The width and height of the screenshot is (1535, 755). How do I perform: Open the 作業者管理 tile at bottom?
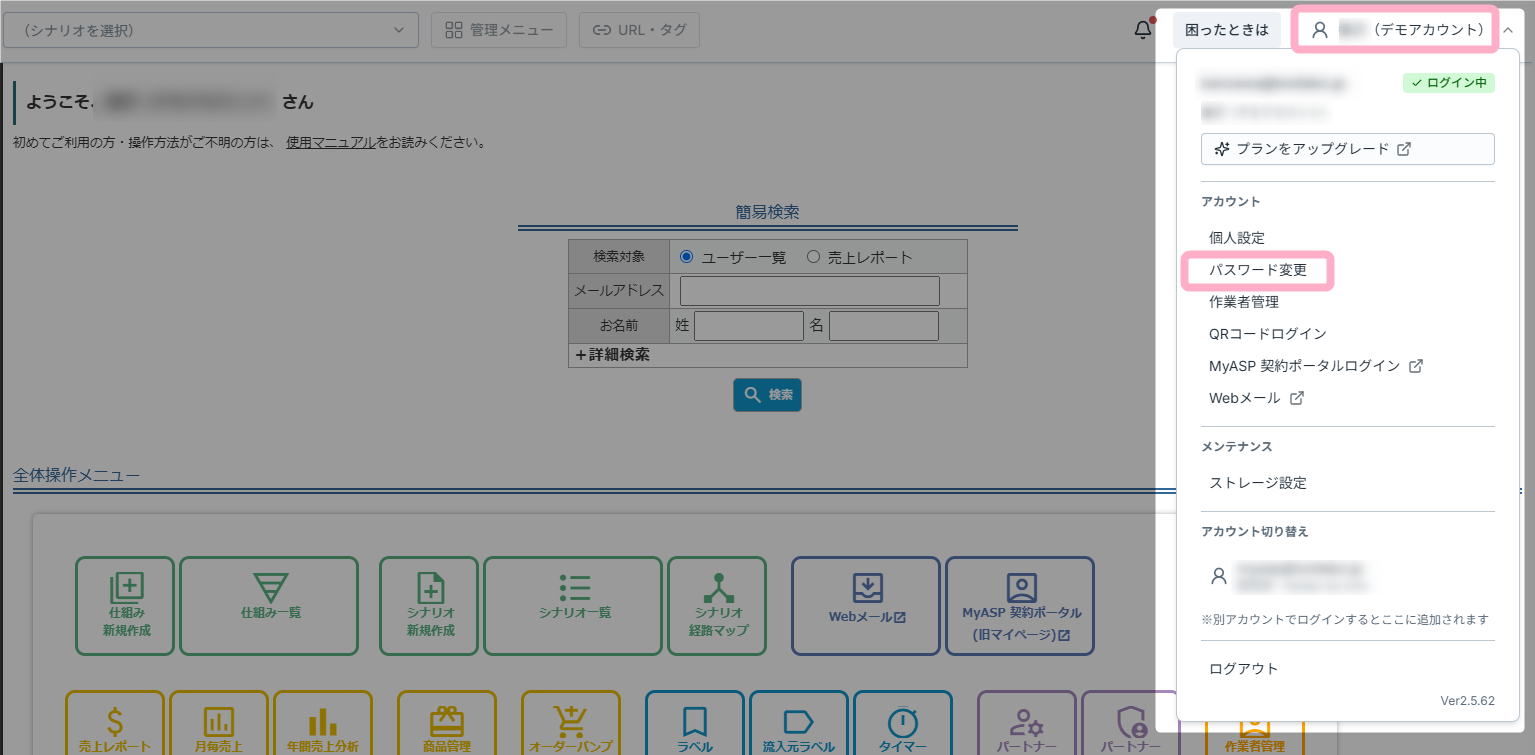(1254, 738)
